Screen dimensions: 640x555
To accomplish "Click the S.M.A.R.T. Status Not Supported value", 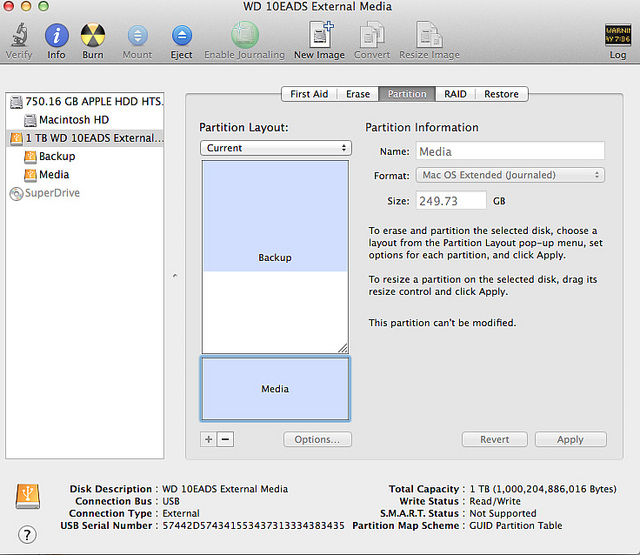I will point(503,513).
